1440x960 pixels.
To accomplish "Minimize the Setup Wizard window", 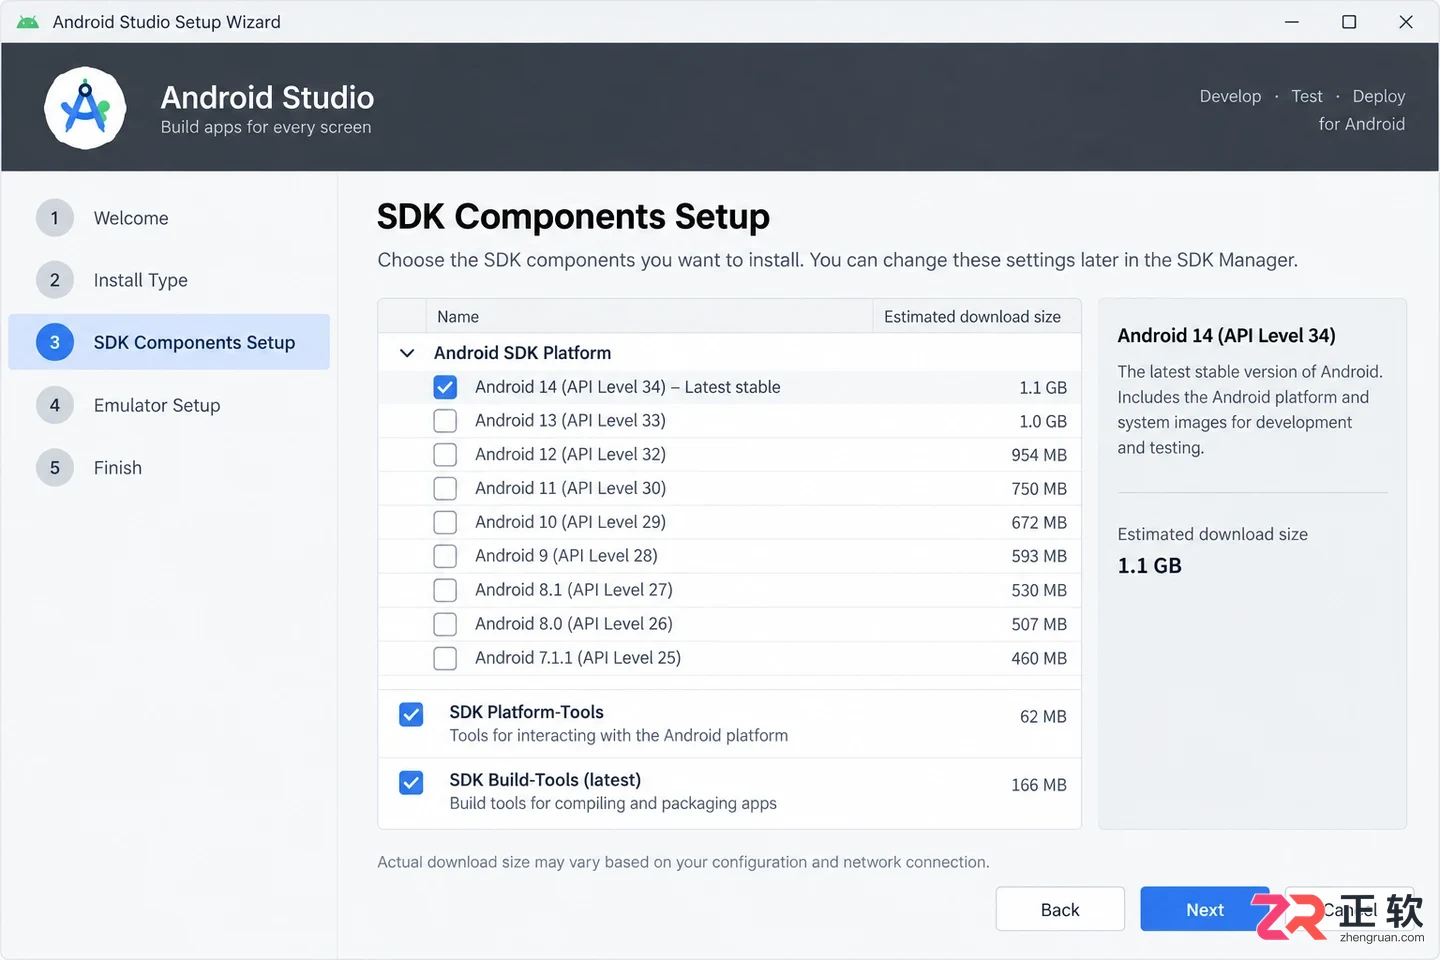I will (x=1292, y=22).
